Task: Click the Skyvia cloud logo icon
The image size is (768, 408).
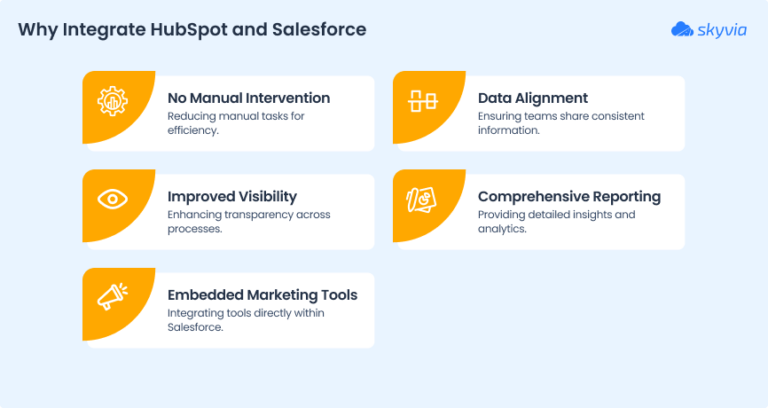Action: pos(683,29)
